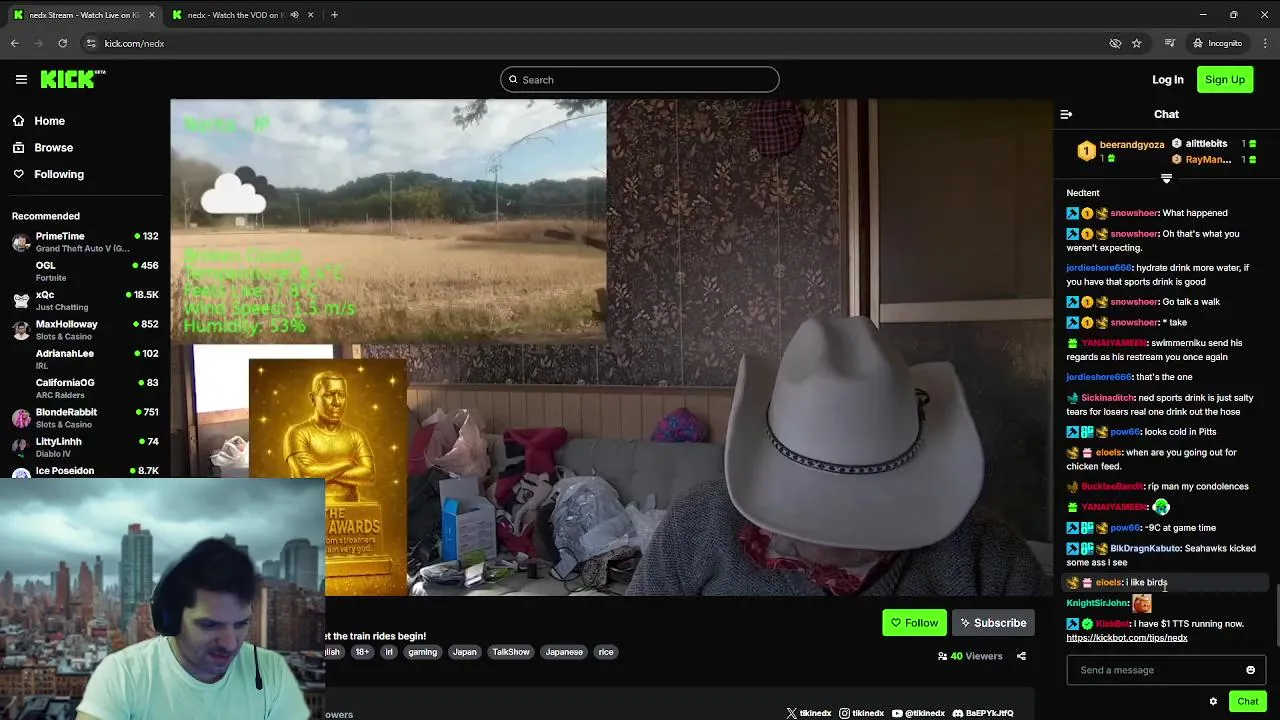Open Chrome three-dot menu

click(x=1266, y=43)
